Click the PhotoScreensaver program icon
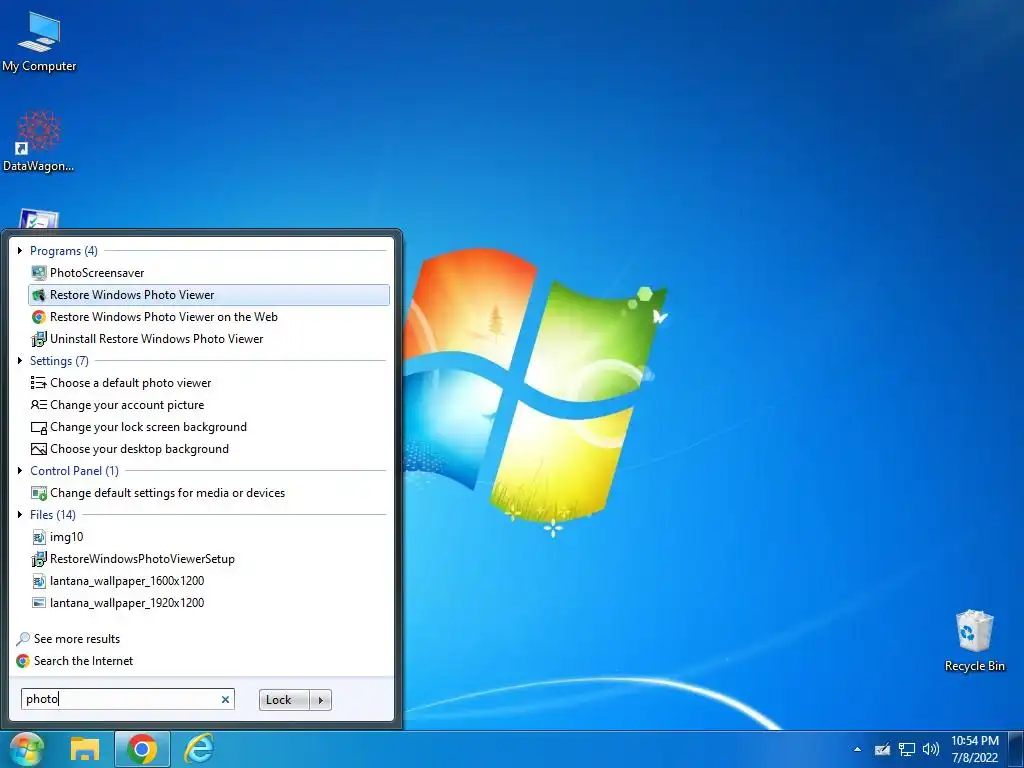The width and height of the screenshot is (1024, 768). [39, 273]
